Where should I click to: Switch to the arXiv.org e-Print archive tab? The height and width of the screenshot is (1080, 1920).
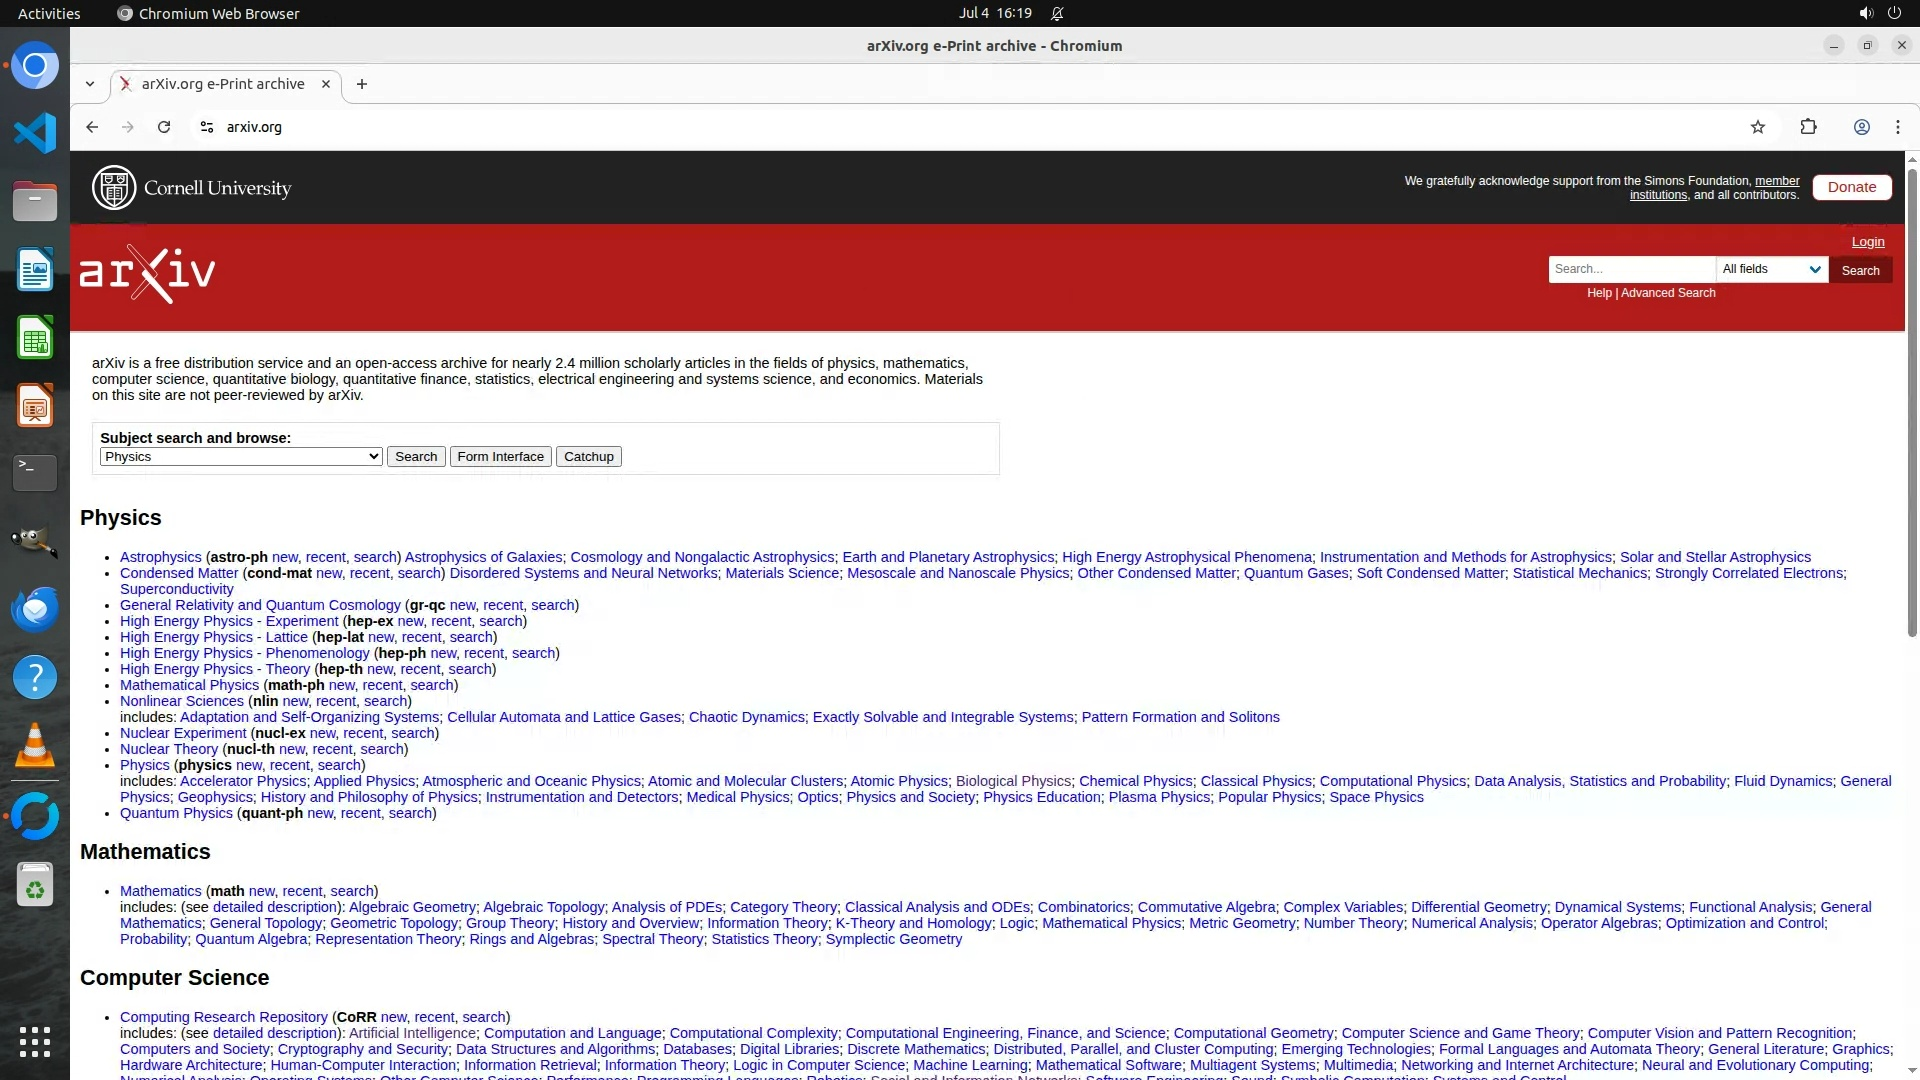(223, 84)
